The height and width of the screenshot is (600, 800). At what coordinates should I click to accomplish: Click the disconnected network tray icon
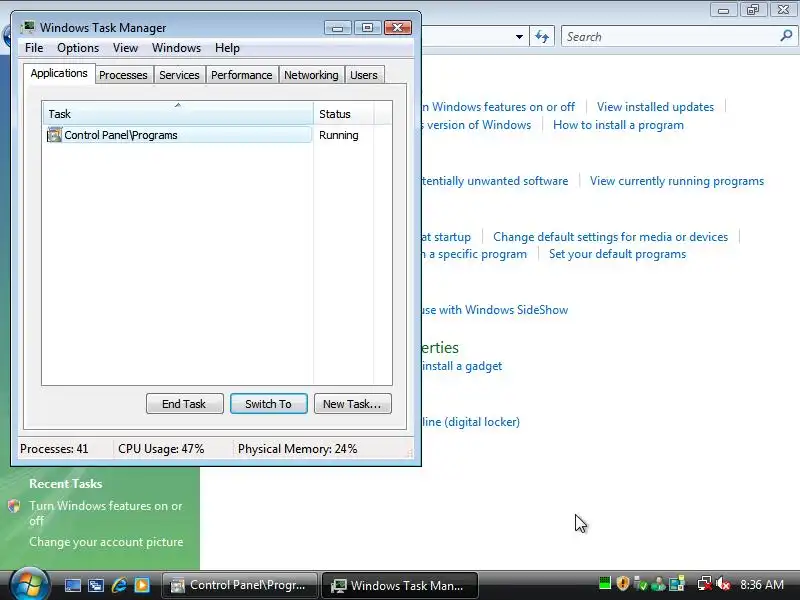point(705,584)
